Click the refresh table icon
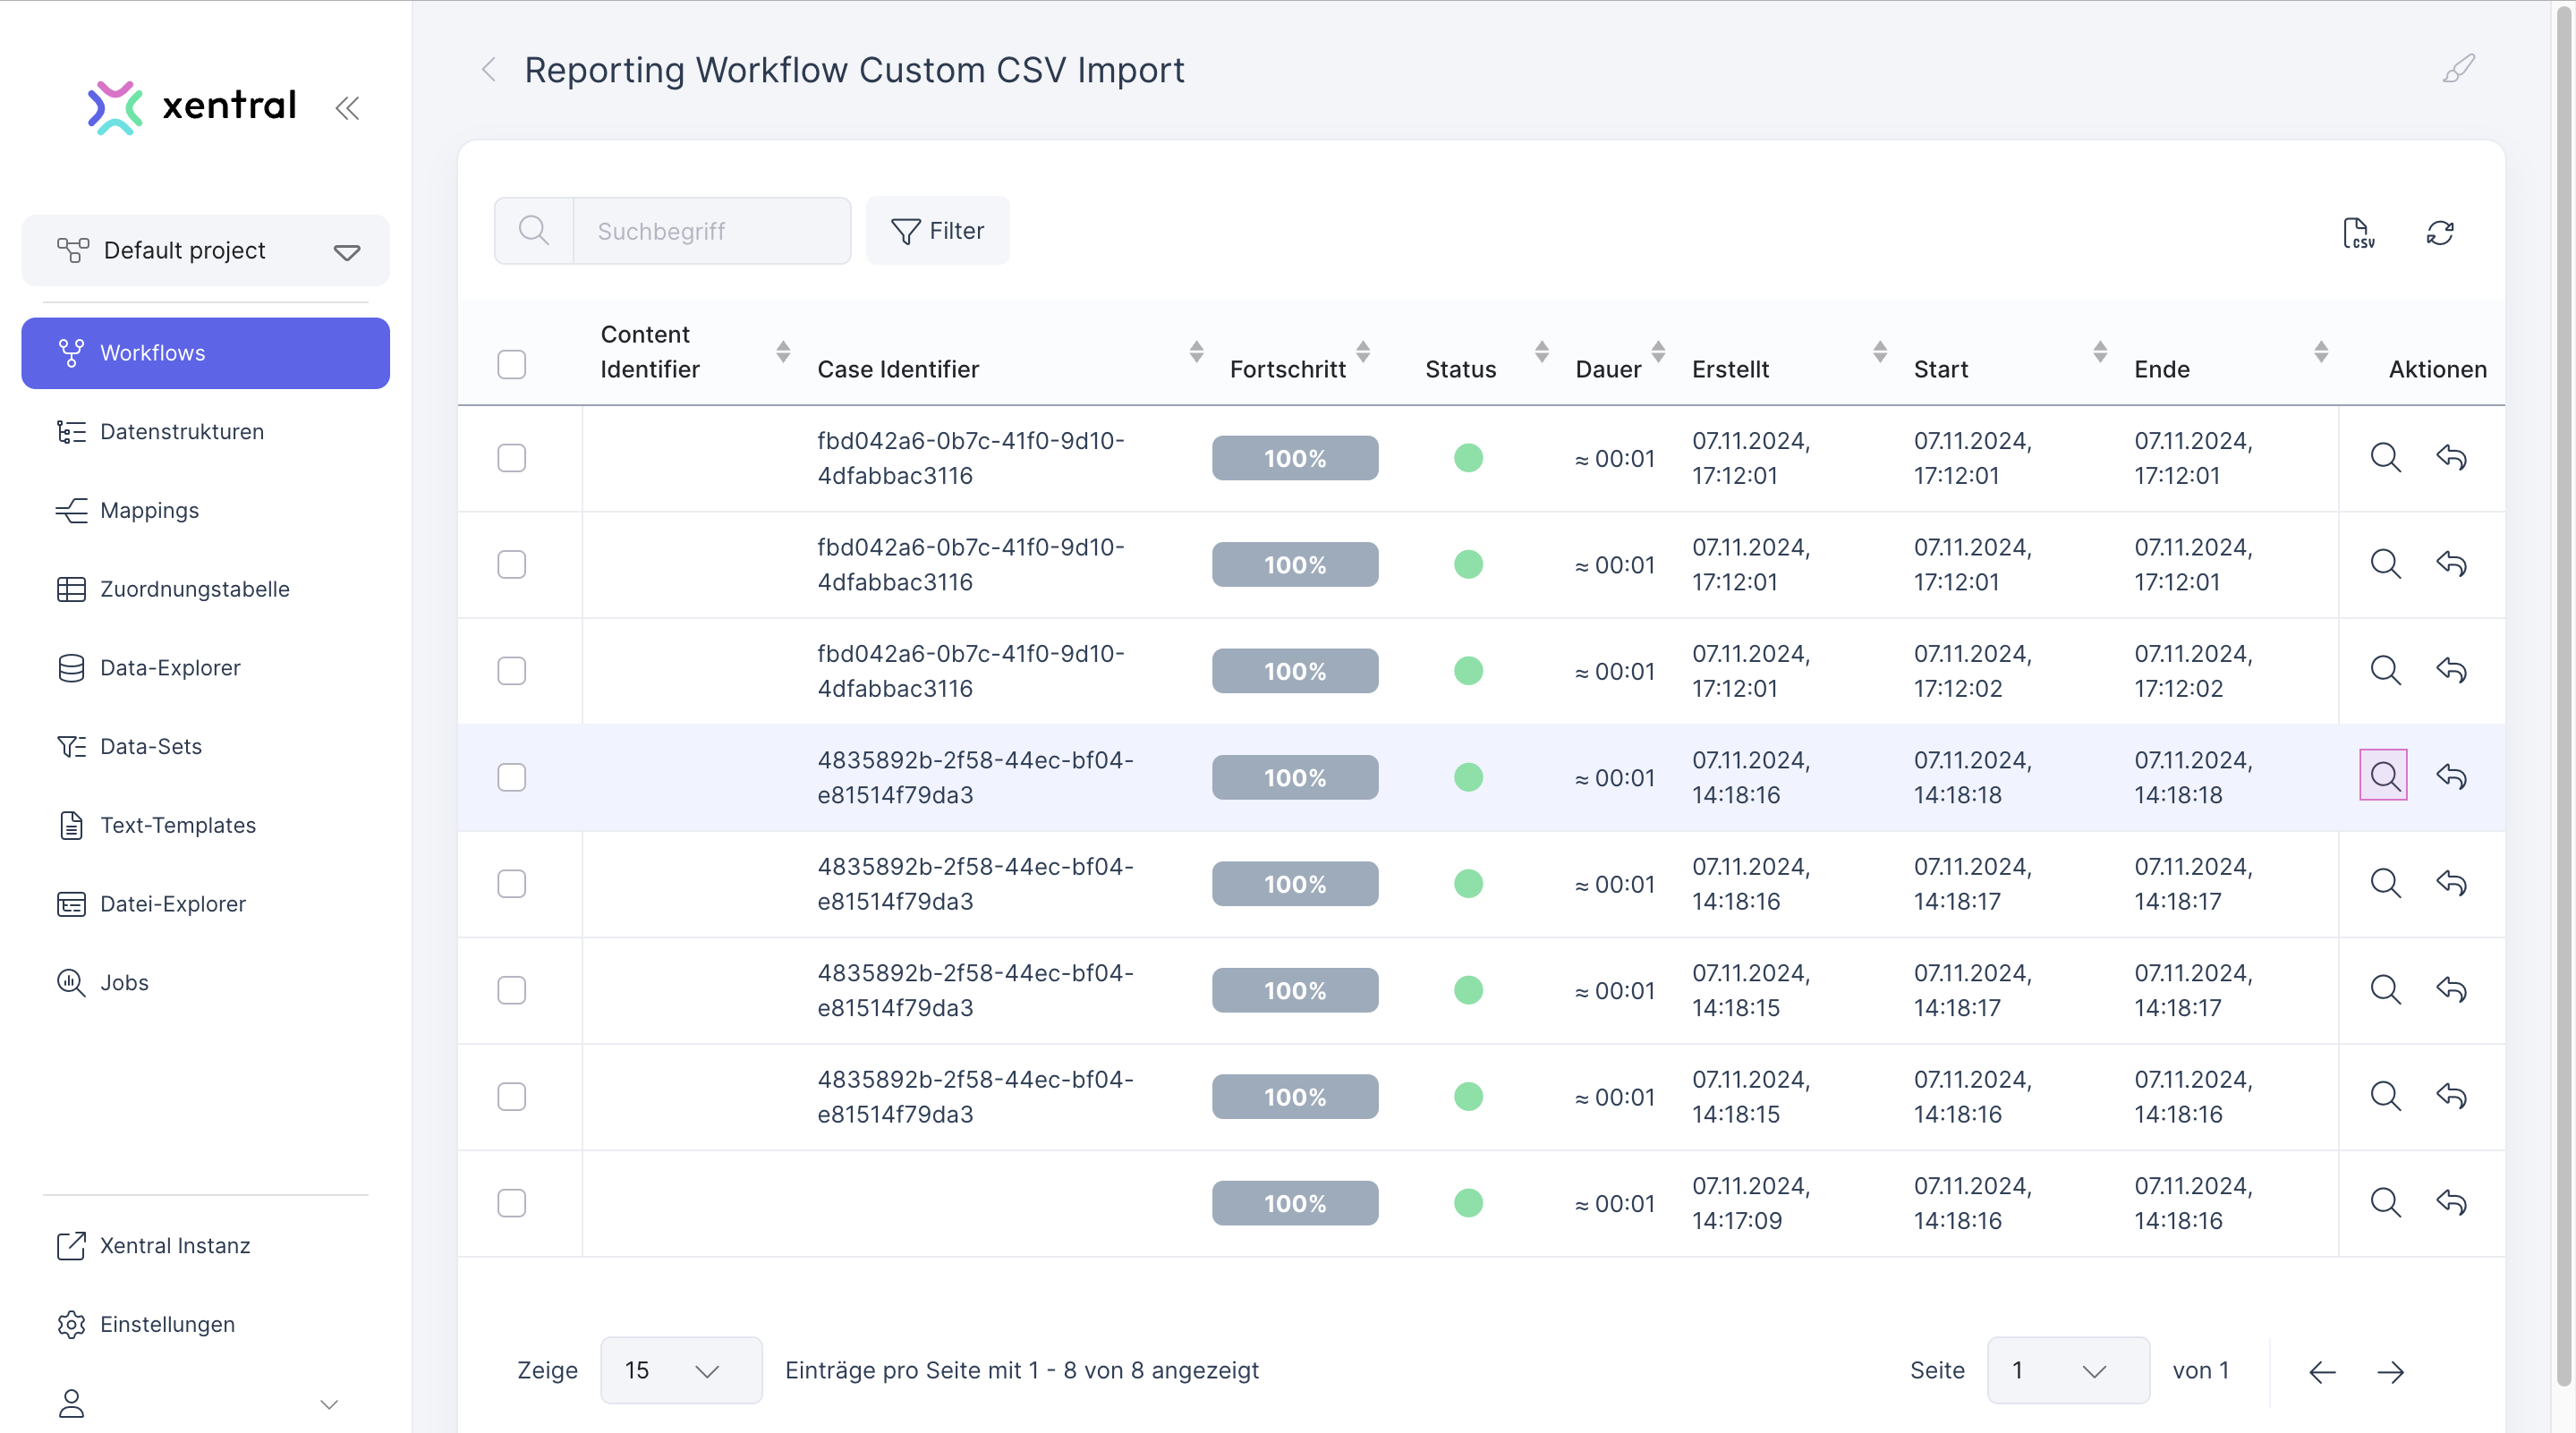Image resolution: width=2576 pixels, height=1433 pixels. (x=2439, y=233)
